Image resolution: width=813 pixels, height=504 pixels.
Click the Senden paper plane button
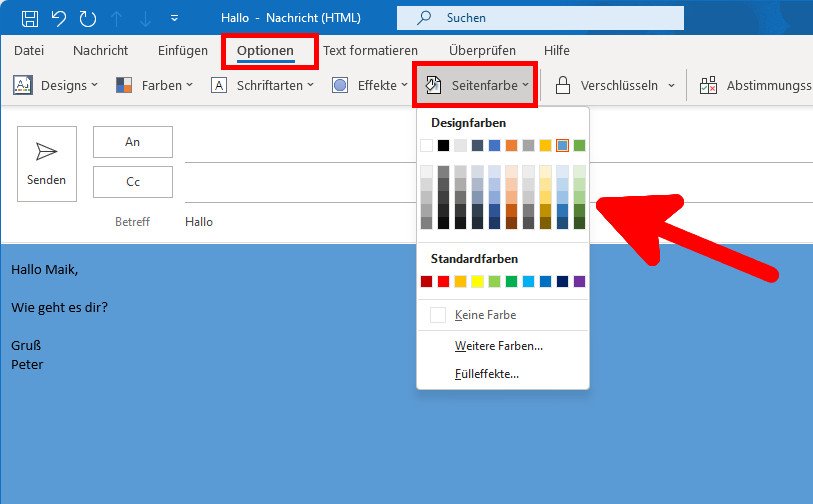[x=47, y=163]
